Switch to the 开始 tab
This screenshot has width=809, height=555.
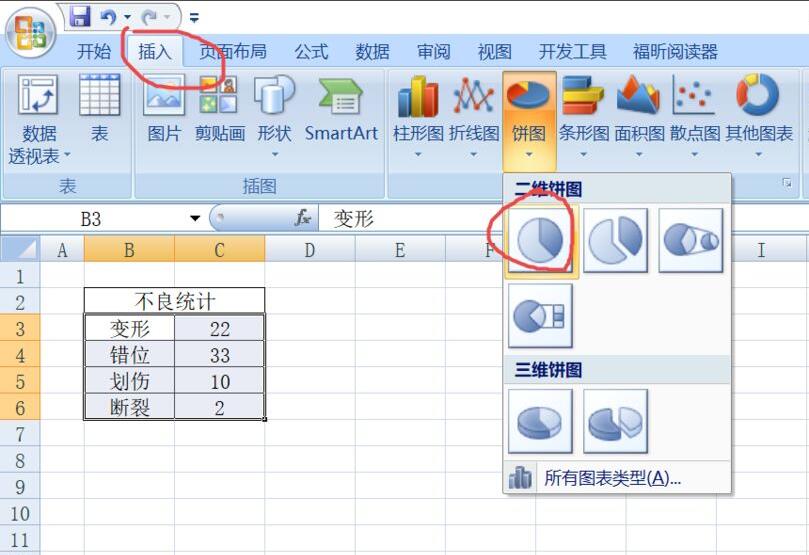pos(94,51)
